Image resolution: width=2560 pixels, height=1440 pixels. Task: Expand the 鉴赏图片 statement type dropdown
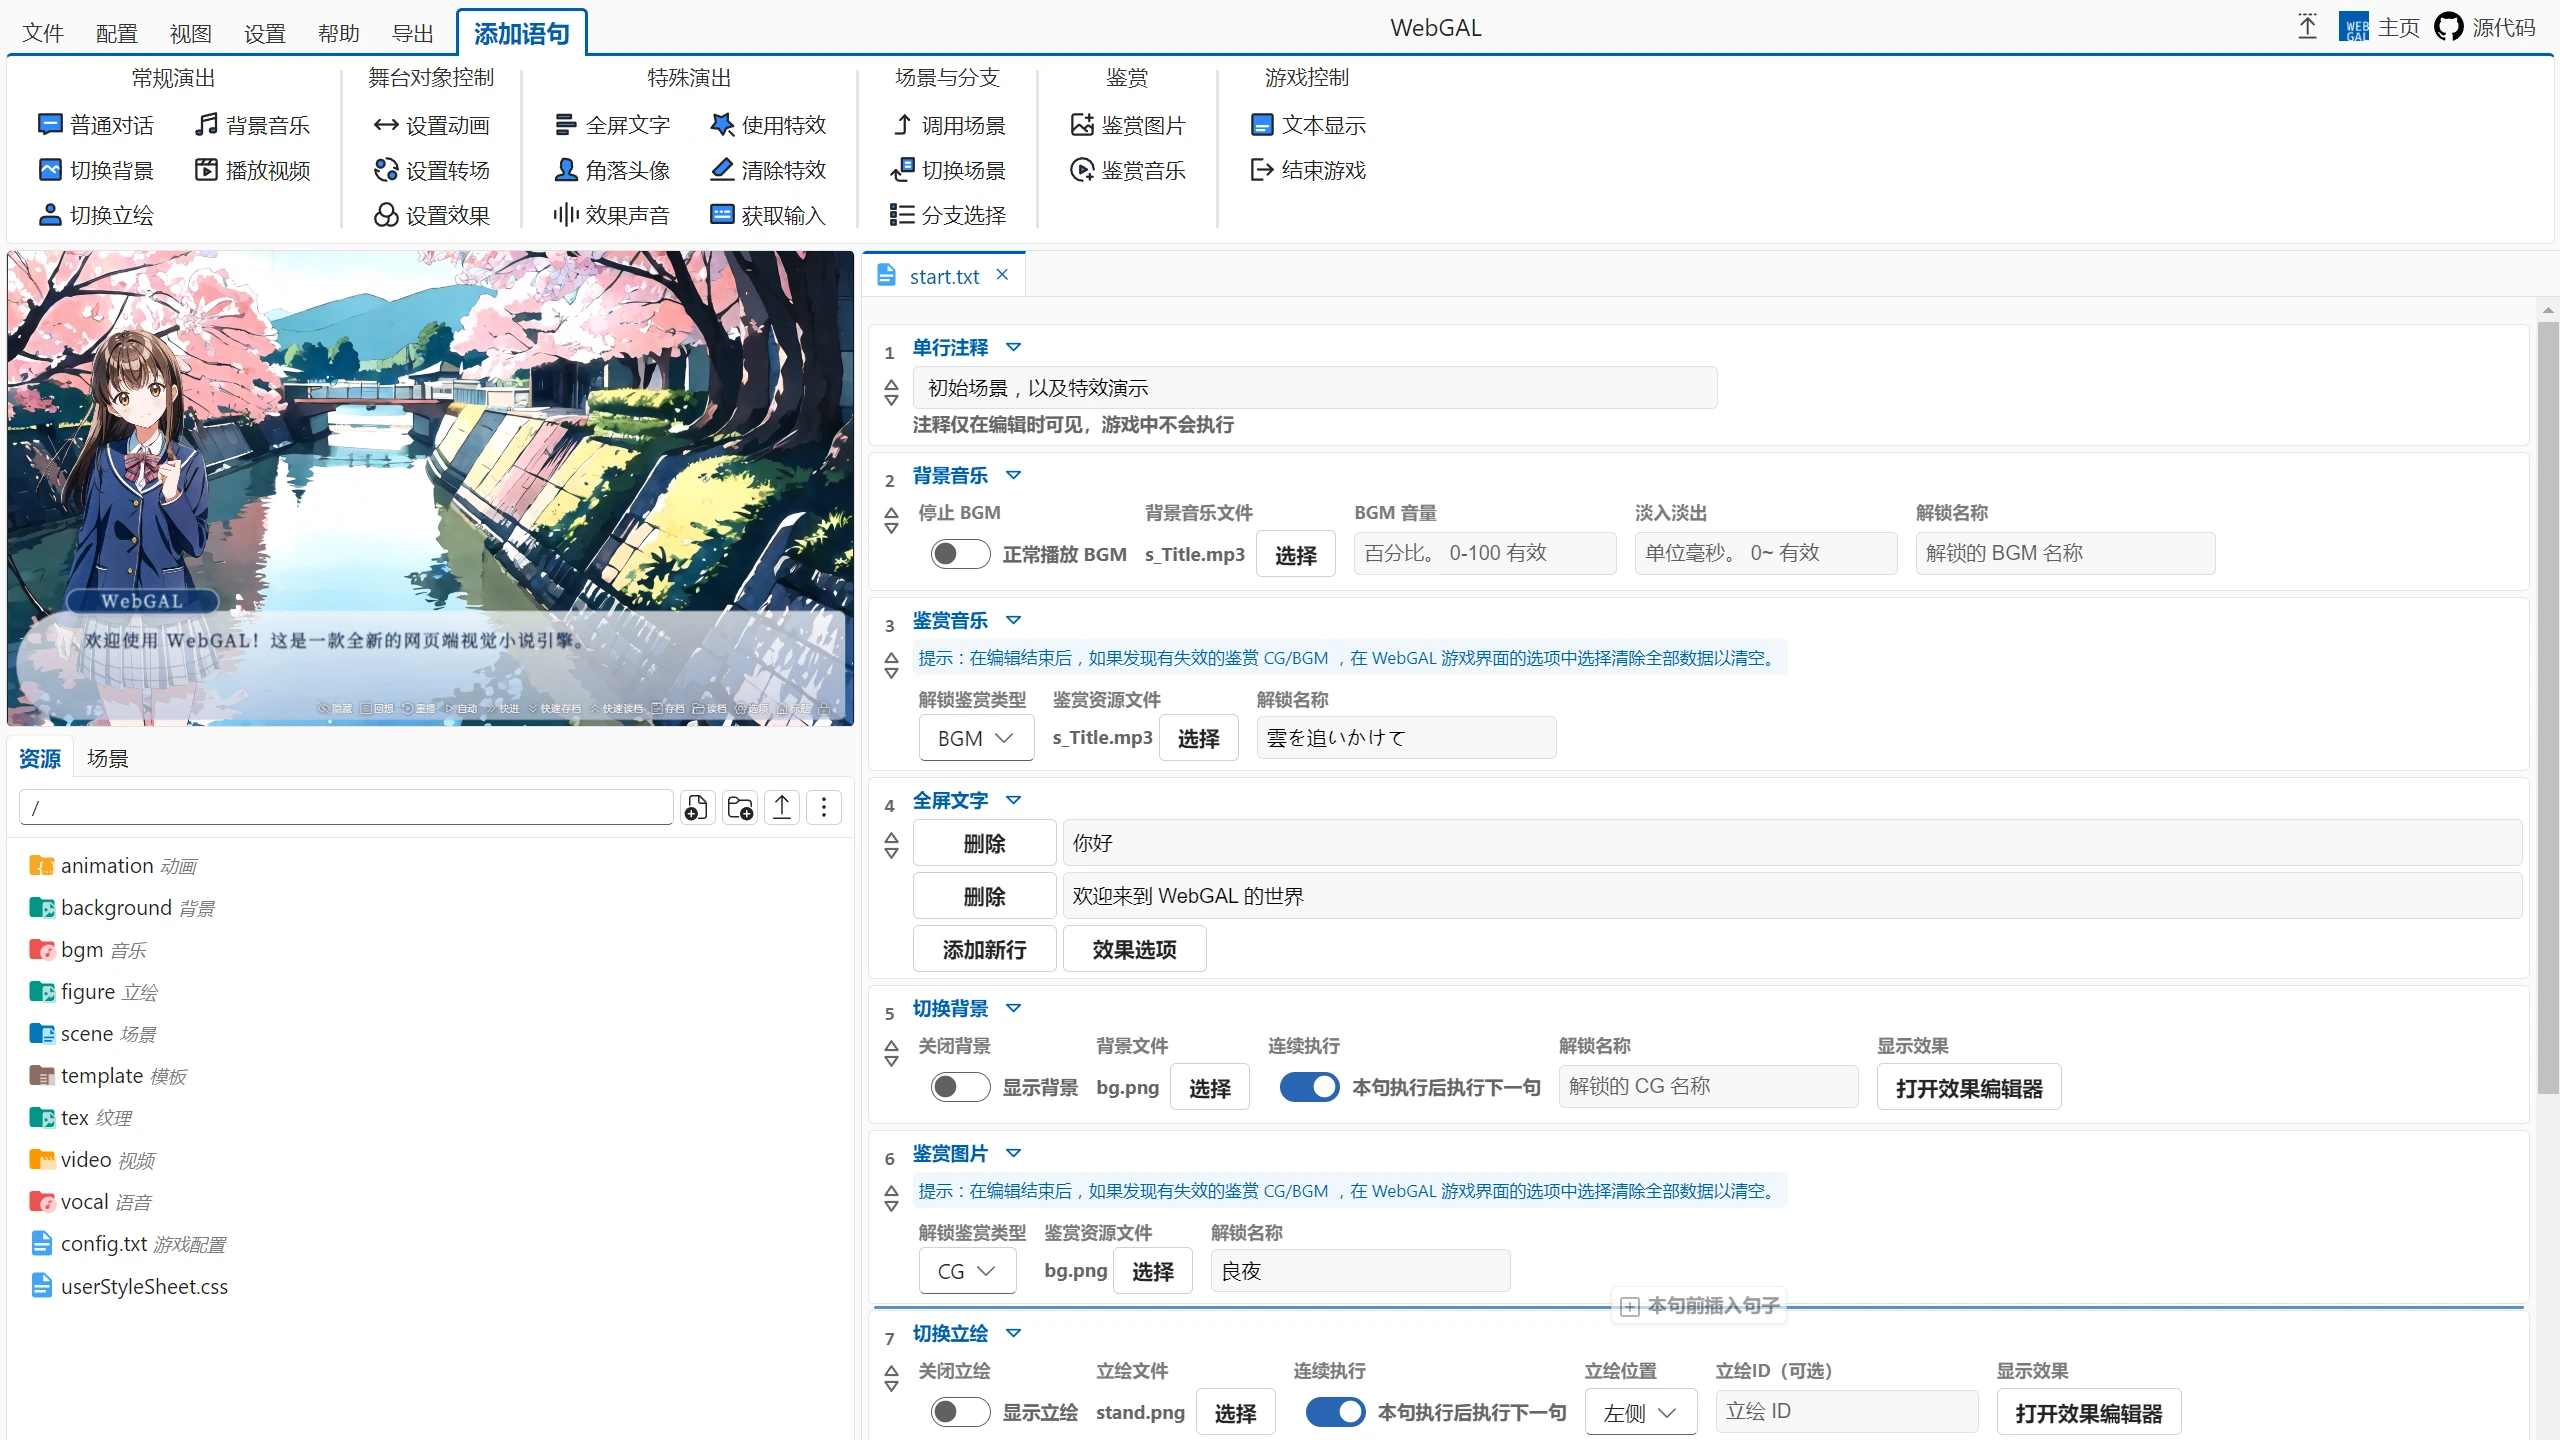pos(1013,1153)
